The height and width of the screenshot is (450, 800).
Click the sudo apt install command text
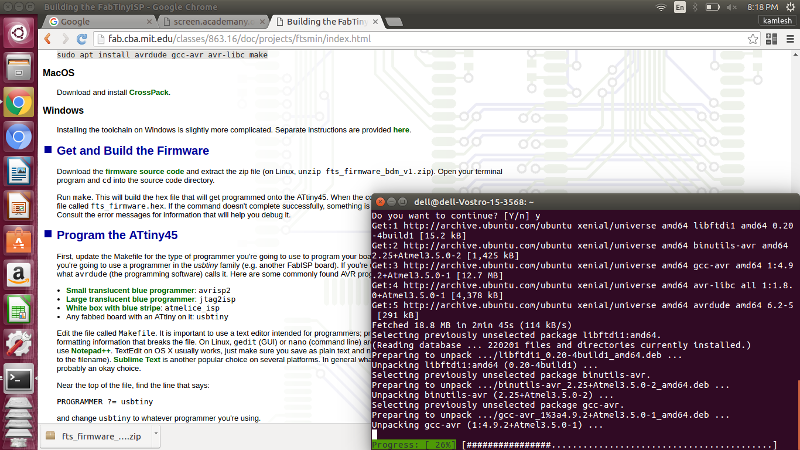point(162,55)
